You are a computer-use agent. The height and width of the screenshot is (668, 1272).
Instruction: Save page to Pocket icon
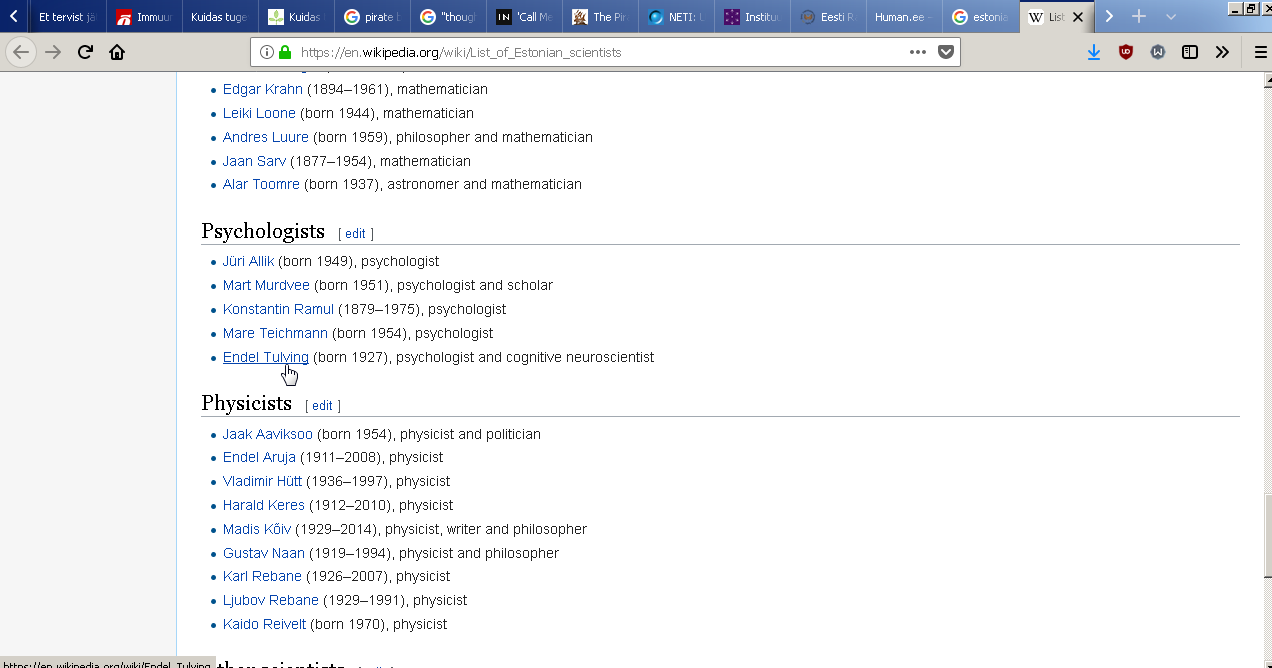[945, 52]
